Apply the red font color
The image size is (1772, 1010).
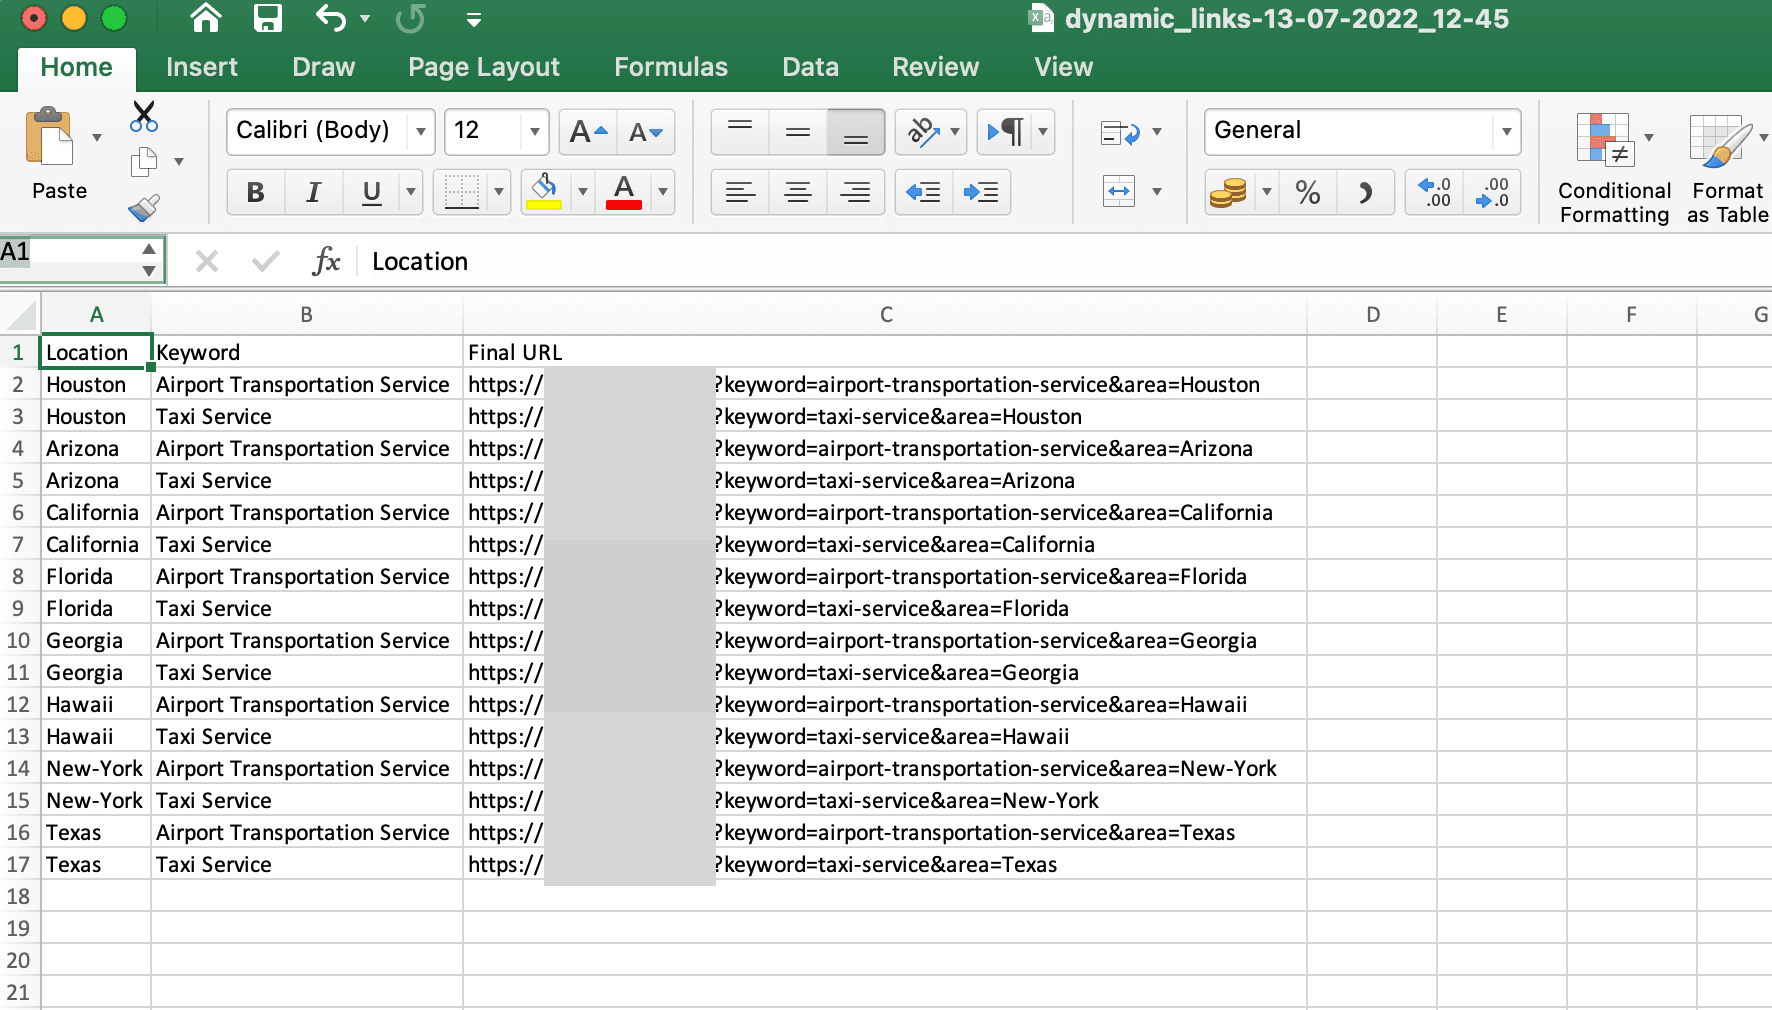(x=624, y=192)
